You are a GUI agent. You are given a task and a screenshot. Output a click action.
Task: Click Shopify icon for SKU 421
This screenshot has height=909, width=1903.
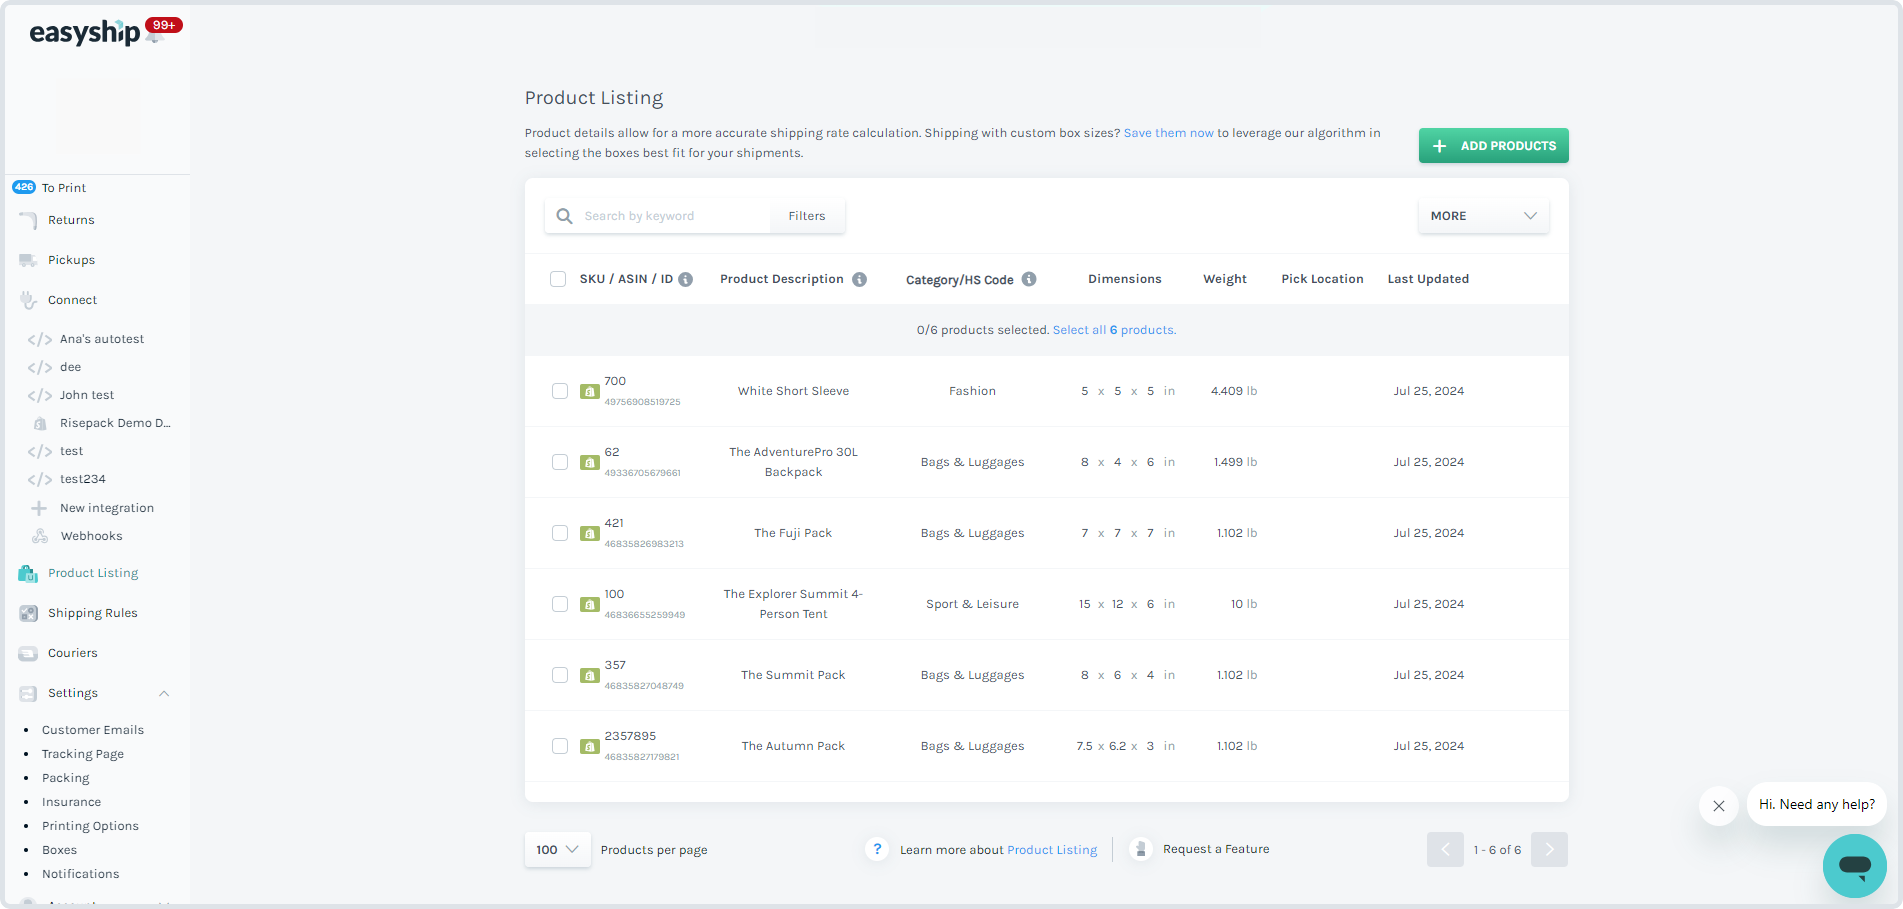[590, 534]
